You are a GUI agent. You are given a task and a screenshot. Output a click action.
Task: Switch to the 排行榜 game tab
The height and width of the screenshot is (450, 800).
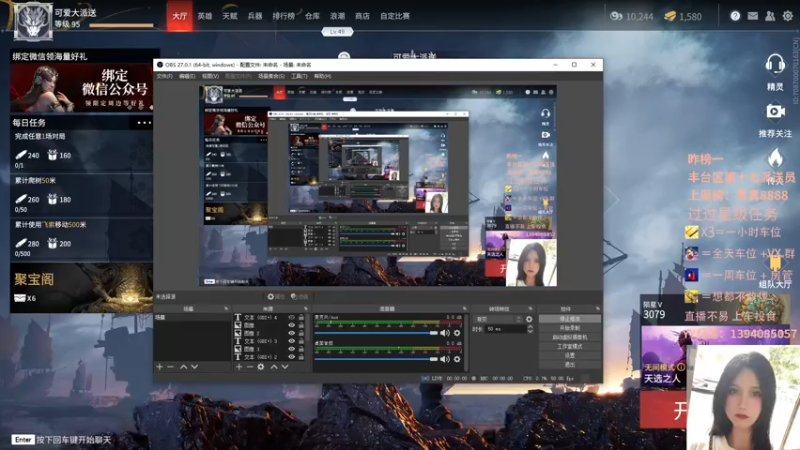[283, 16]
